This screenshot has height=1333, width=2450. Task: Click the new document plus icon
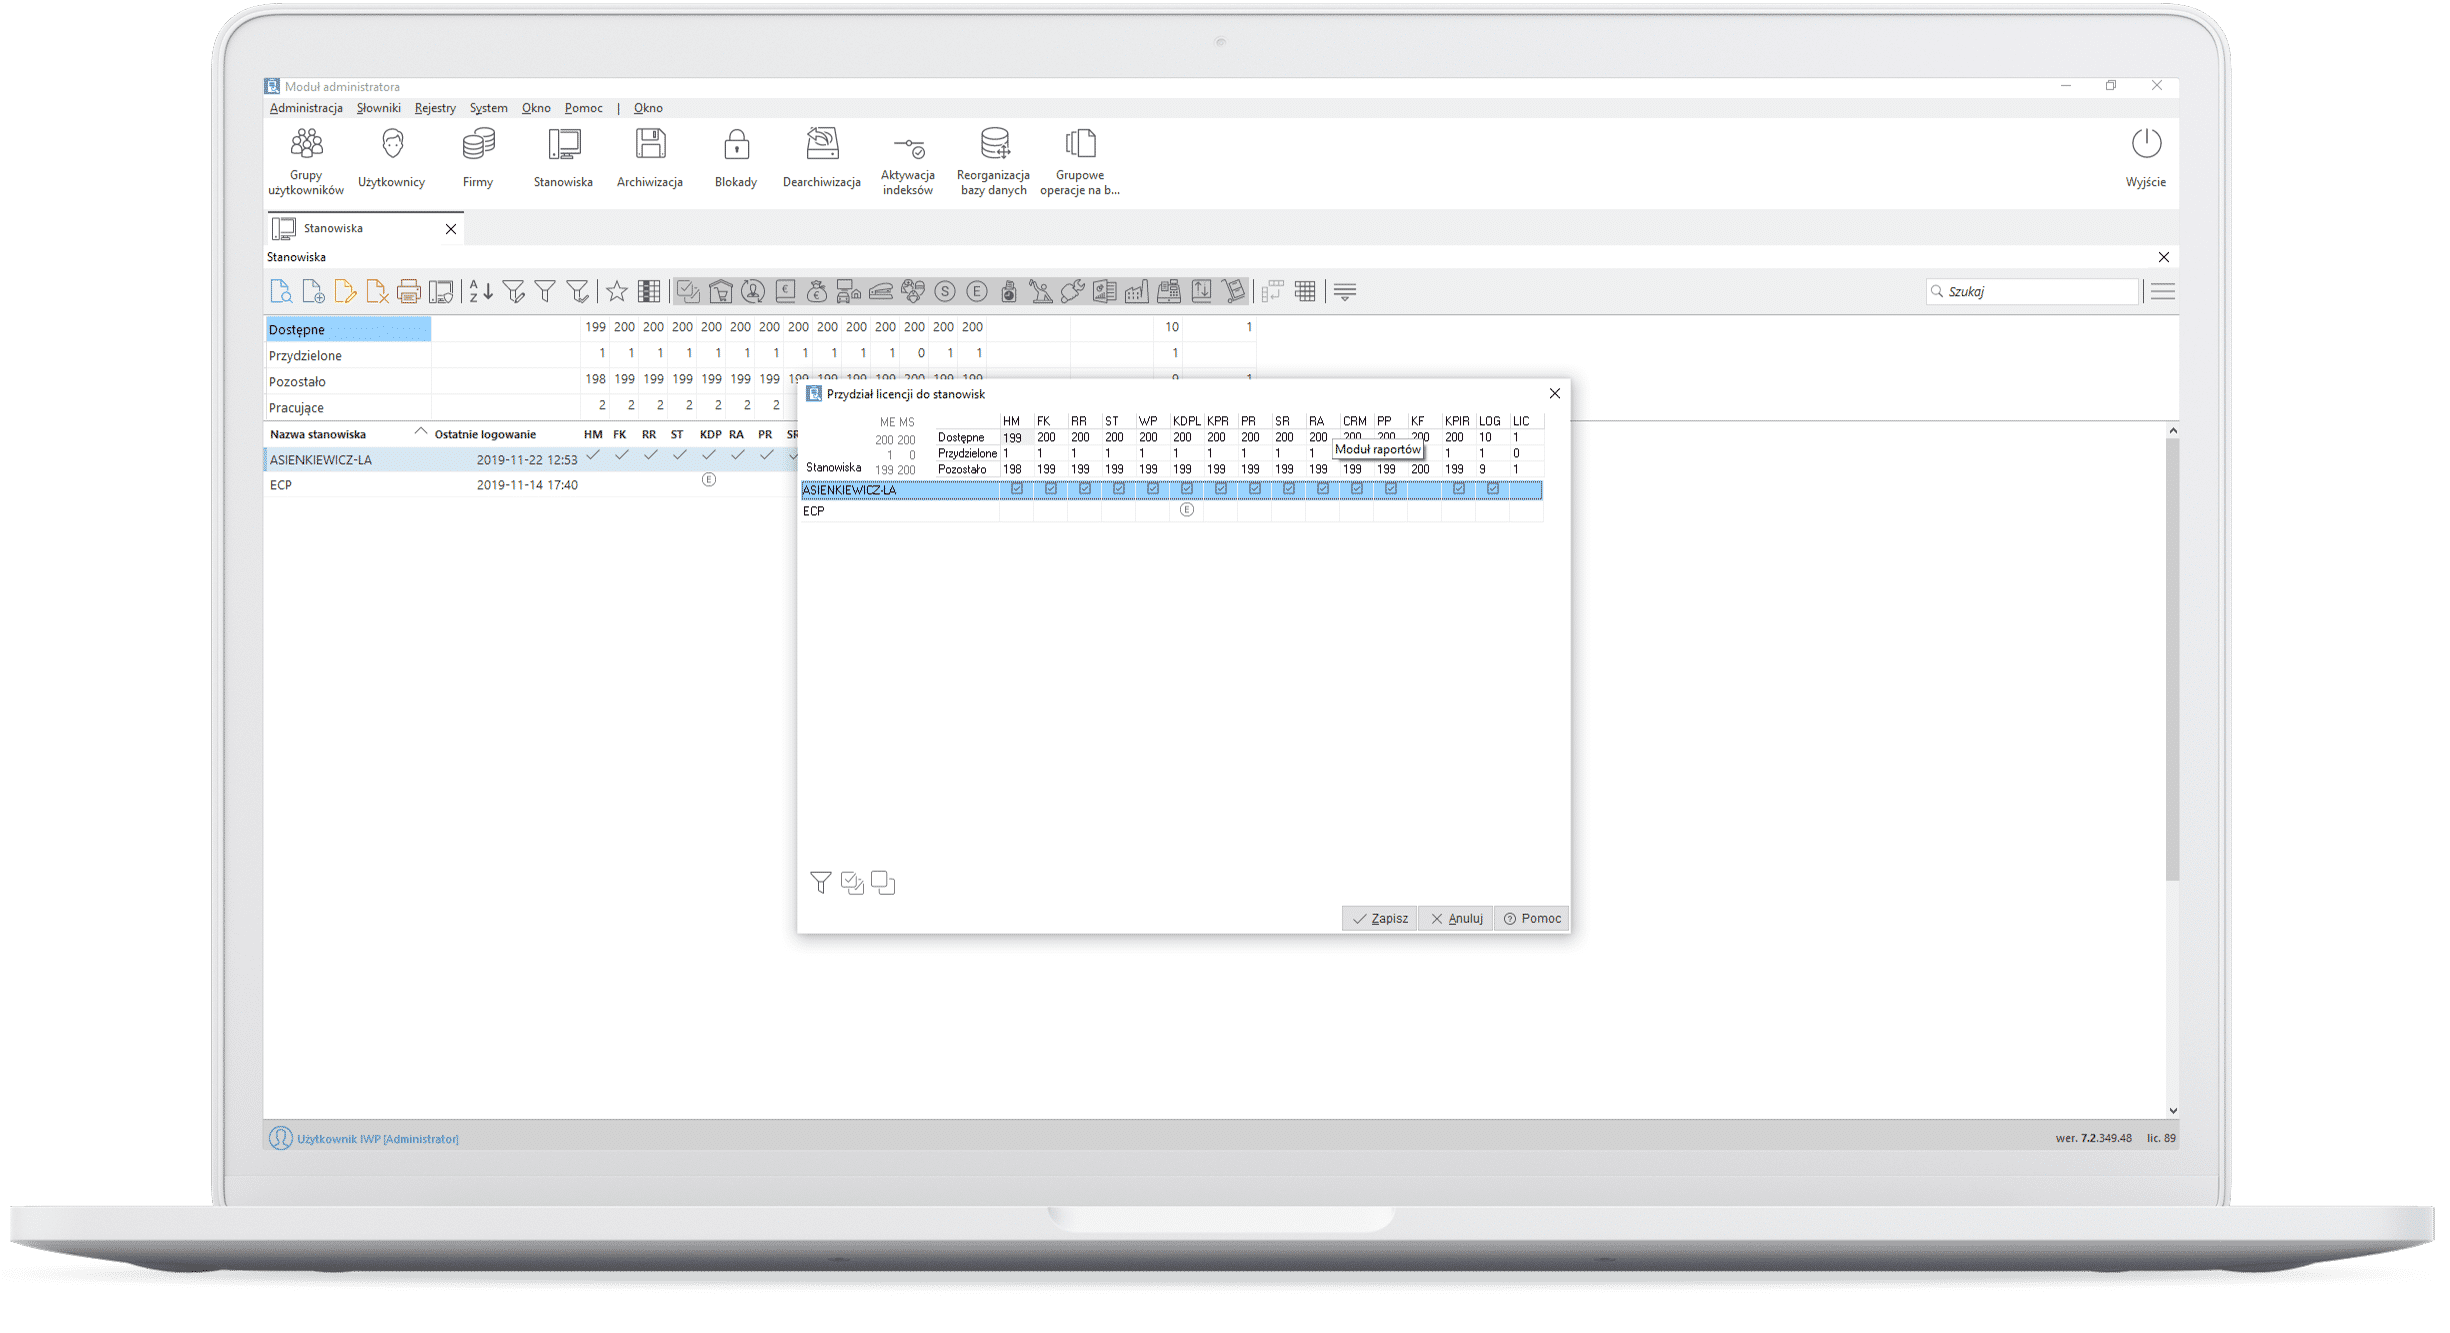313,291
